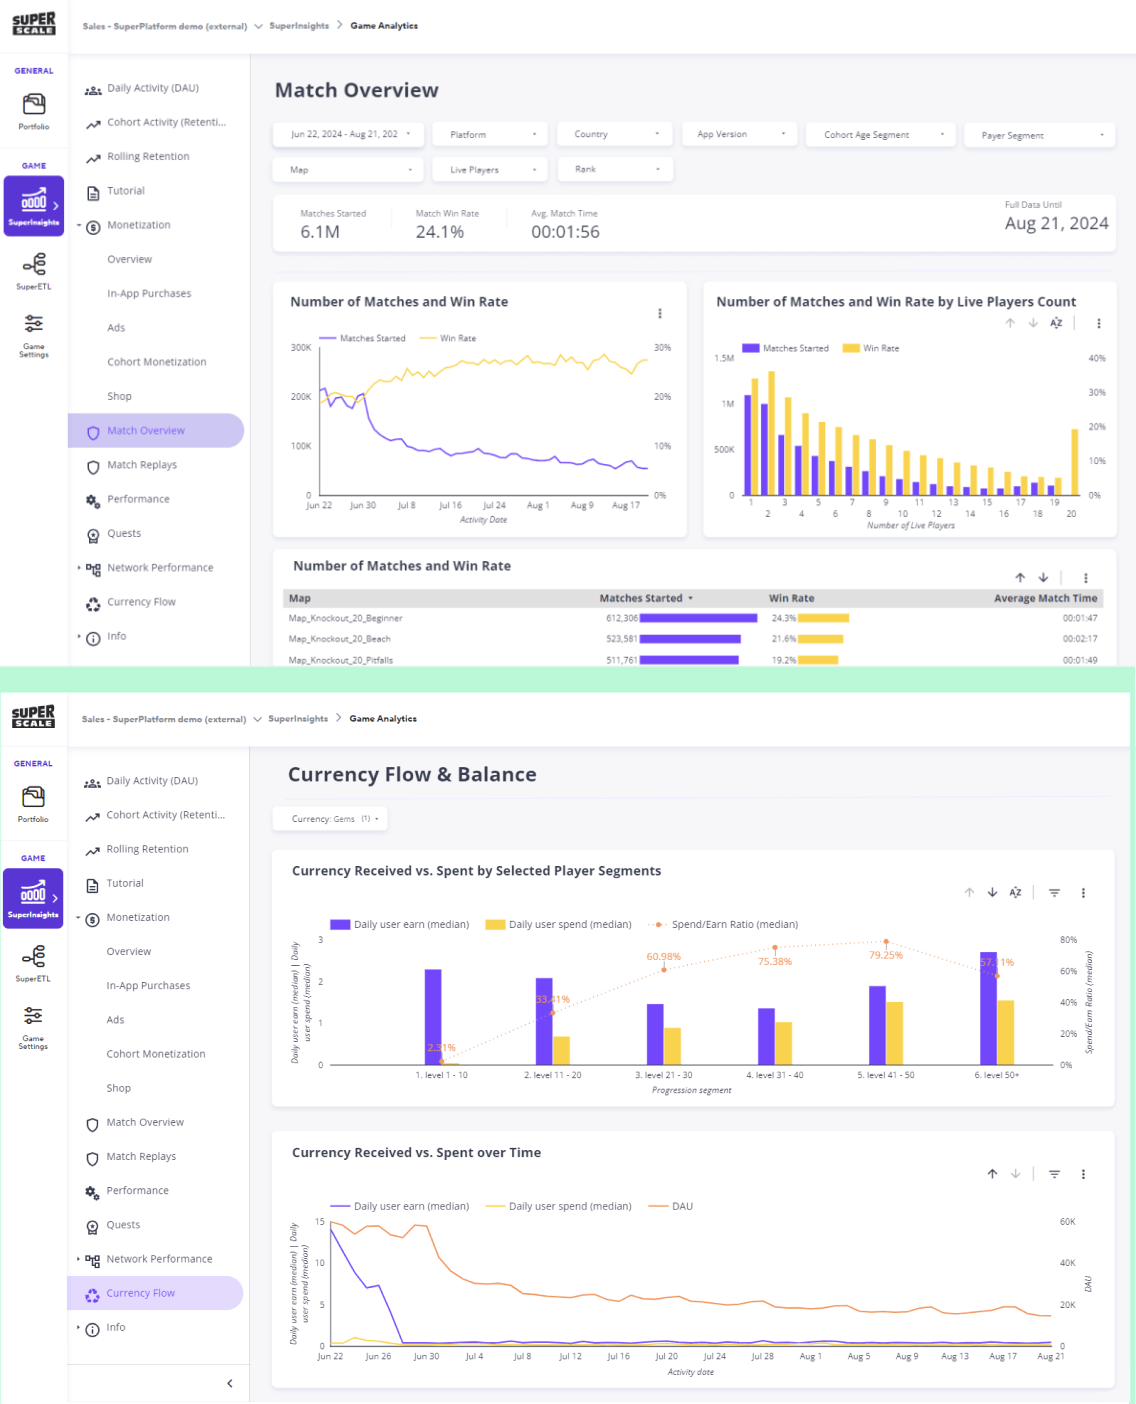The height and width of the screenshot is (1404, 1136).
Task: Click drill-up arrow on Live Players Count chart
Action: point(1010,323)
